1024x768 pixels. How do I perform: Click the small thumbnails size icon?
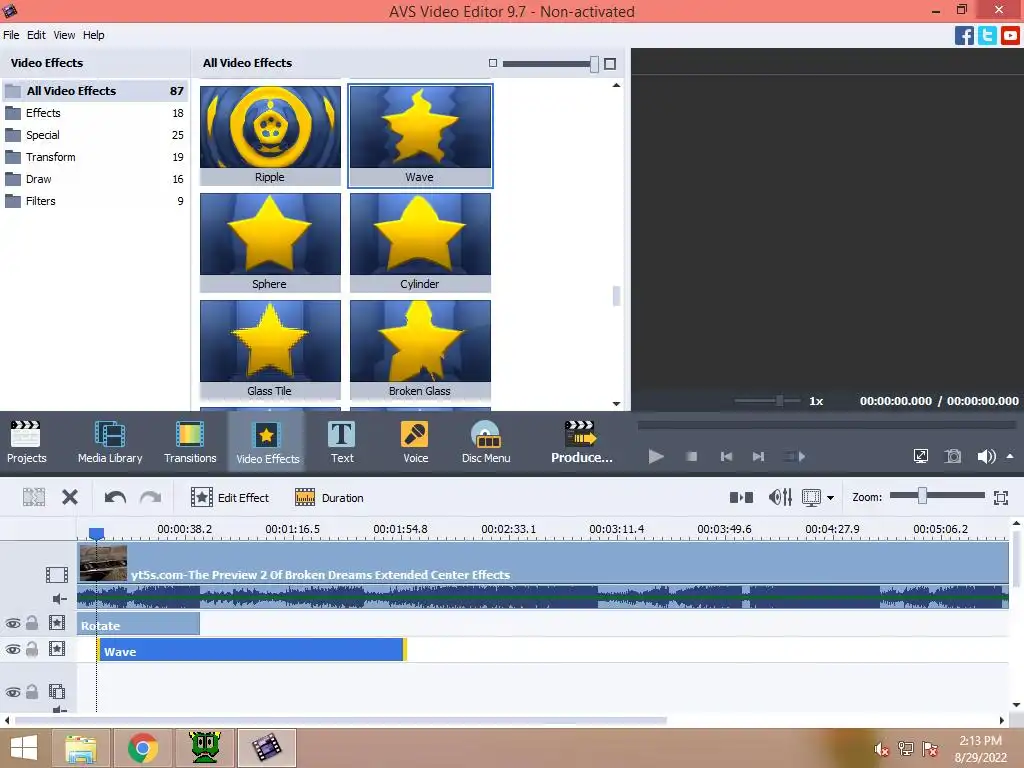point(493,63)
